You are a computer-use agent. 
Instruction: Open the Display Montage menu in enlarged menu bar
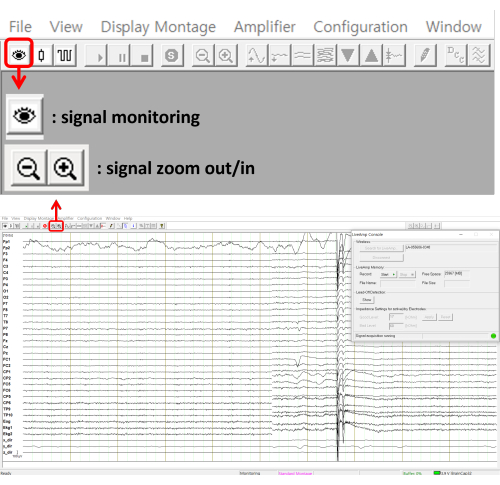pyautogui.click(x=158, y=27)
